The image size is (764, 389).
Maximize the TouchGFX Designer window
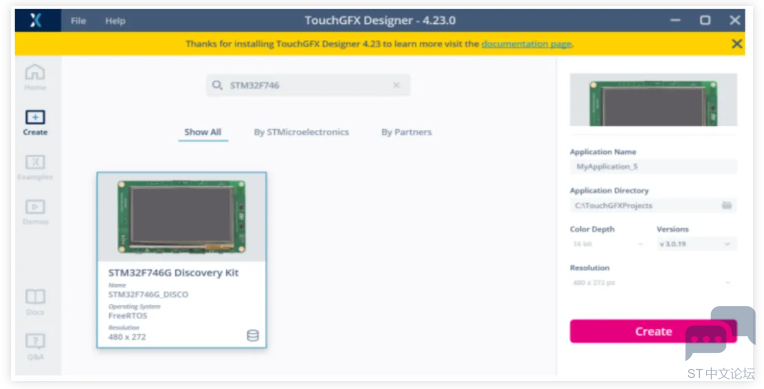(705, 20)
